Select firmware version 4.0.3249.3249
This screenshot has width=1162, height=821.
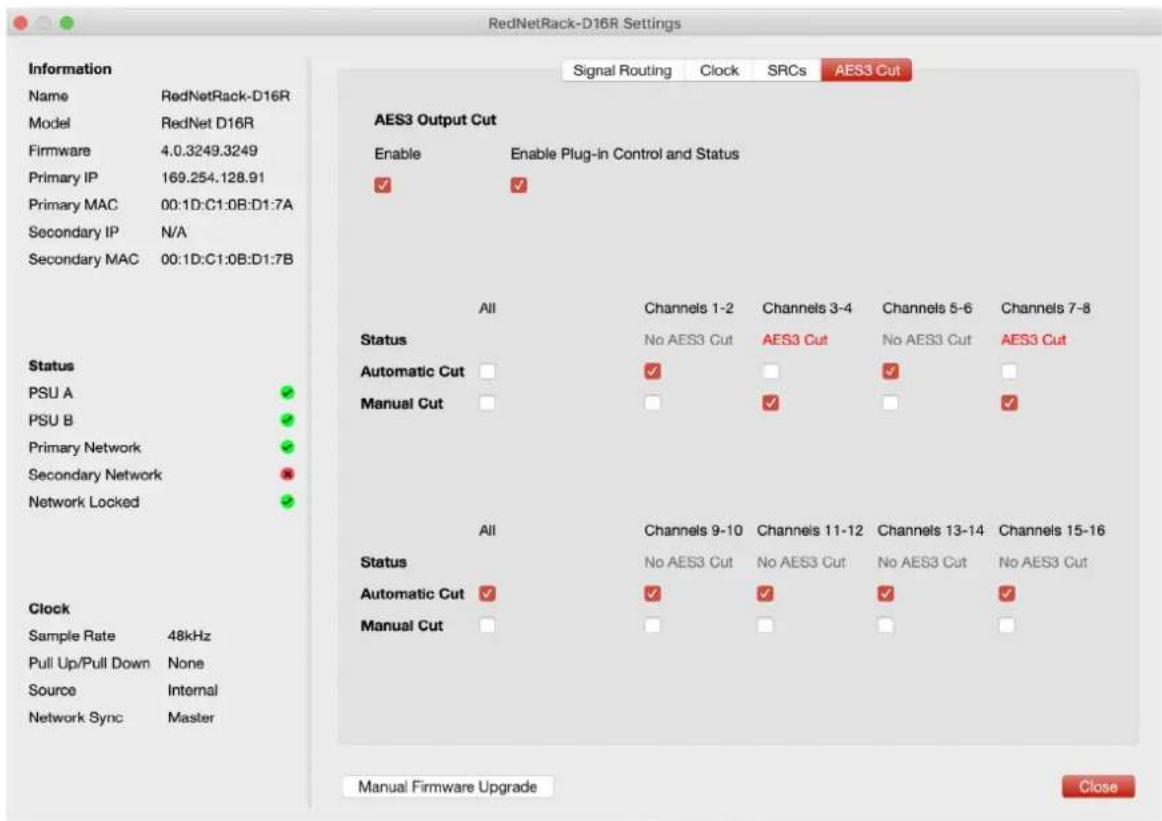click(x=209, y=150)
